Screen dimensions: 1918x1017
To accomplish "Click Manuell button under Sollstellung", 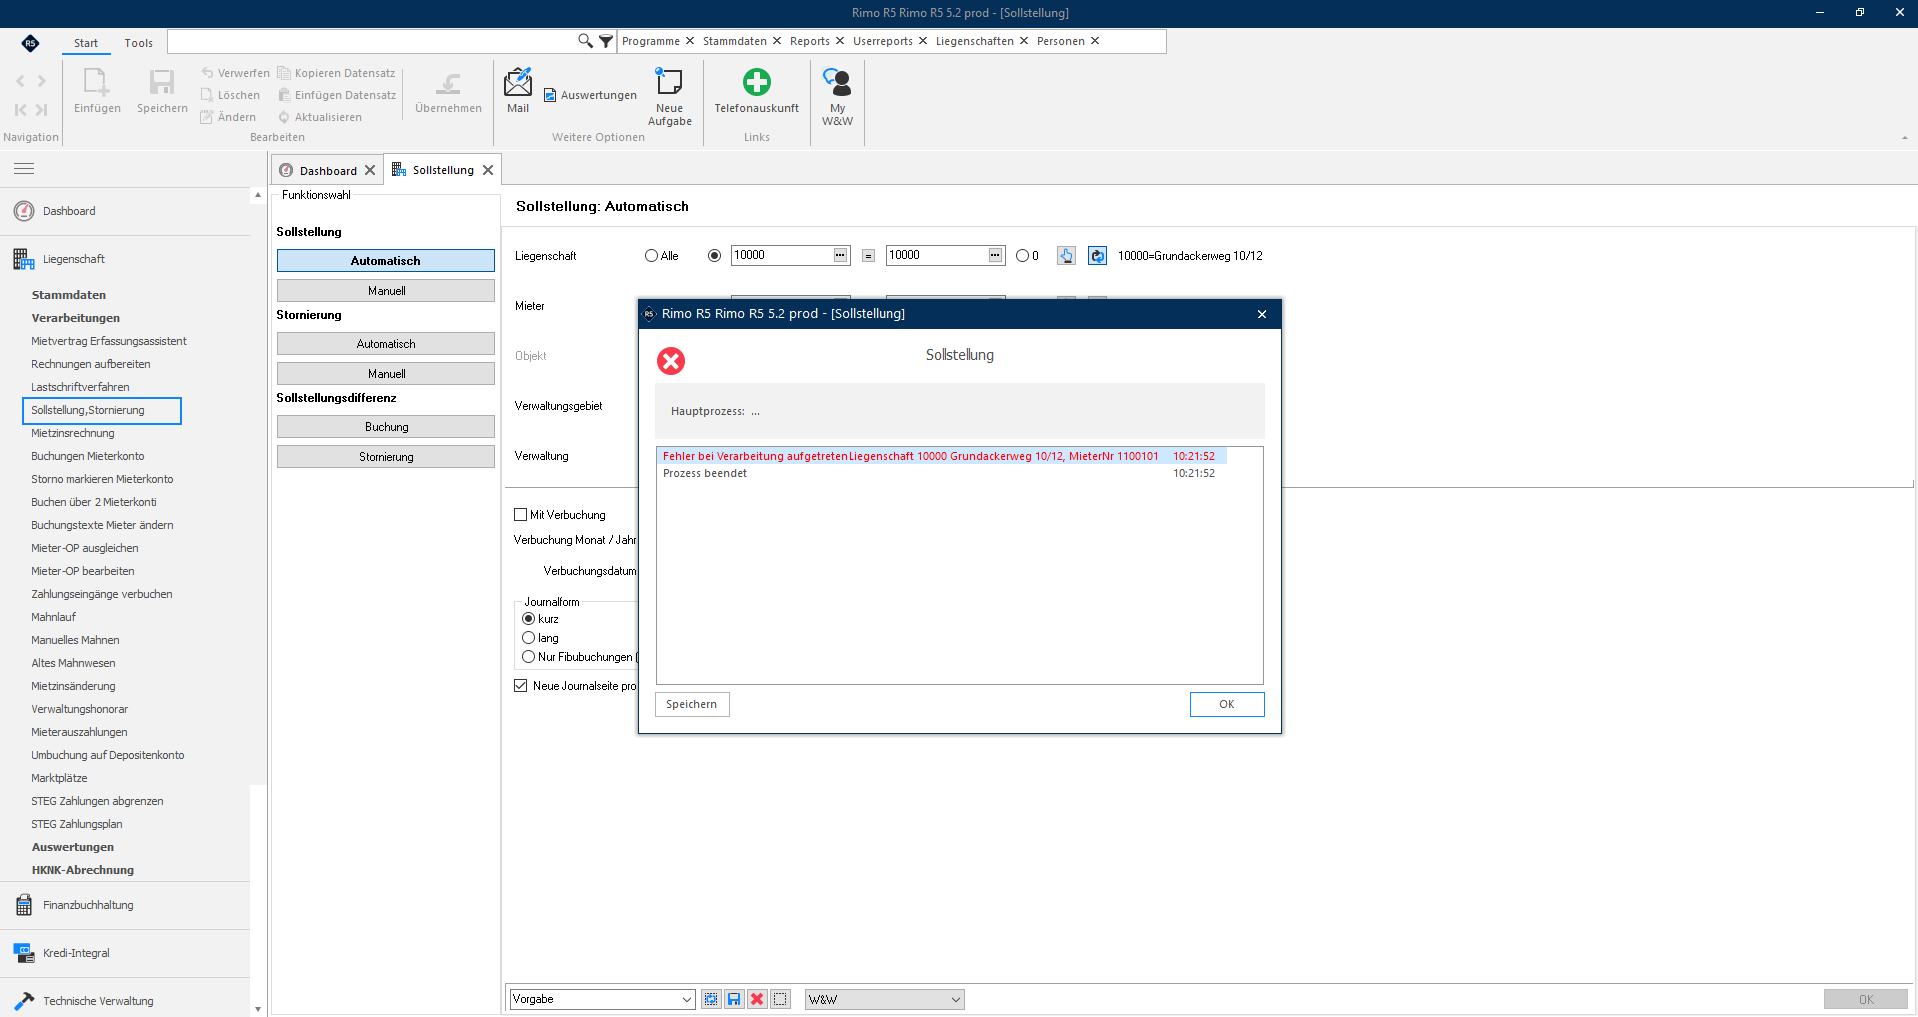I will click(x=386, y=291).
